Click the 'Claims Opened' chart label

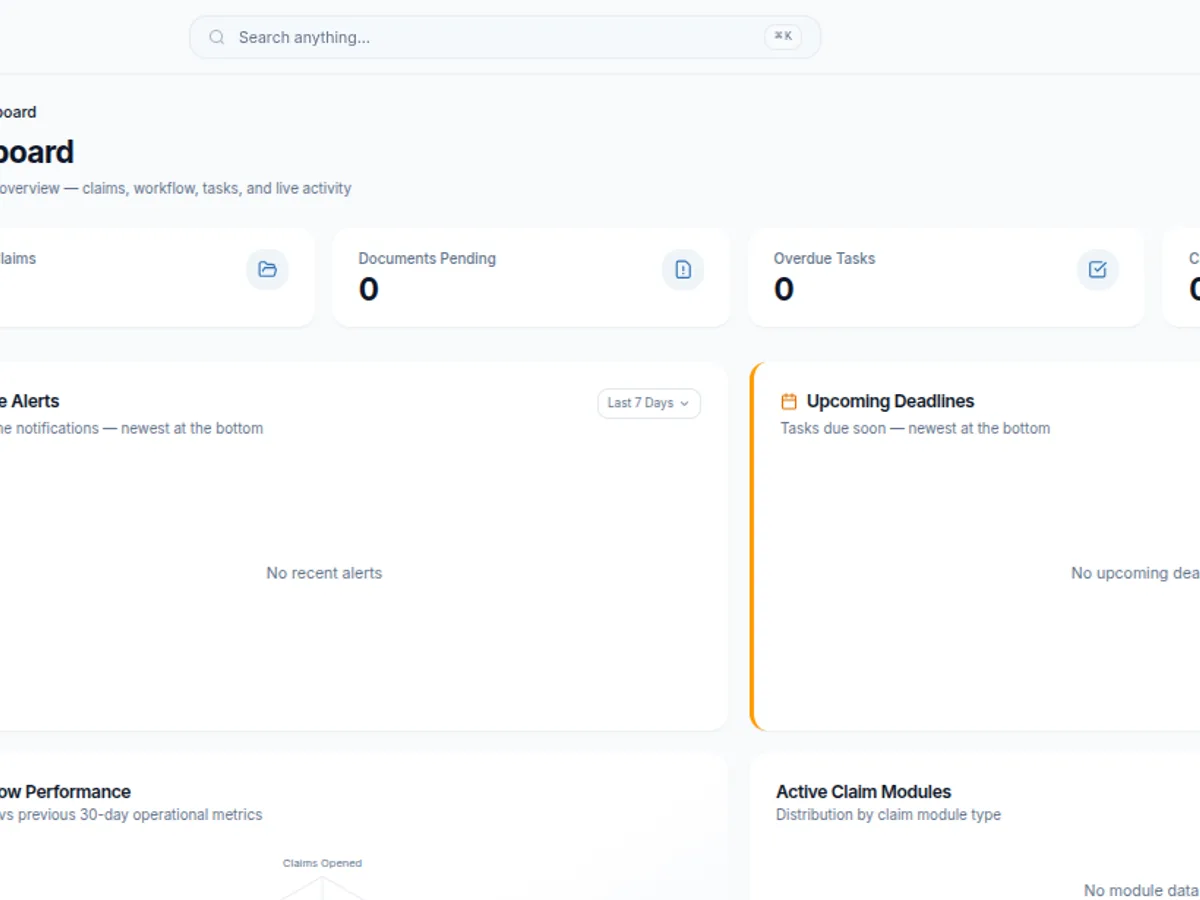(322, 863)
